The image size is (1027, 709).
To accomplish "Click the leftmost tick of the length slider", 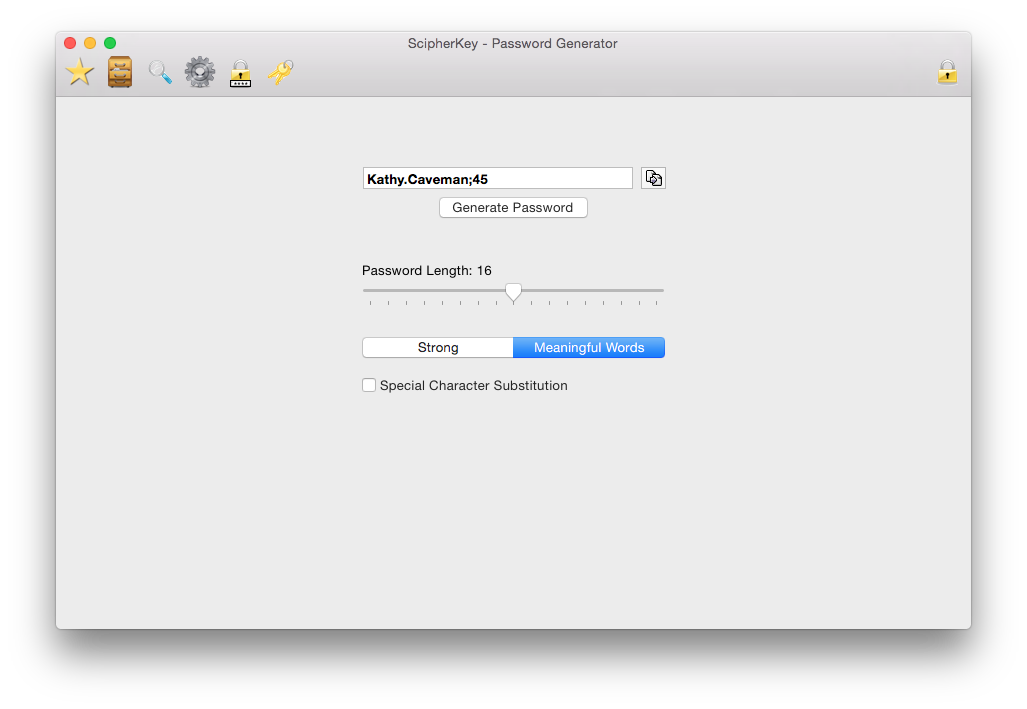I will click(370, 302).
